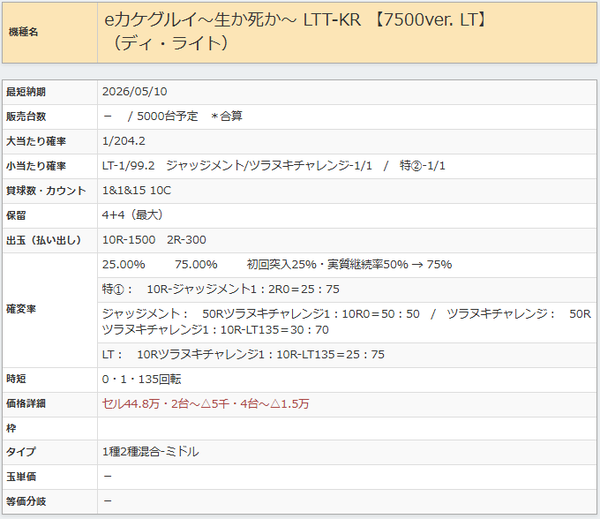Image resolution: width=600 pixels, height=519 pixels.
Task: Click the '時短' row label
Action: click(16, 379)
